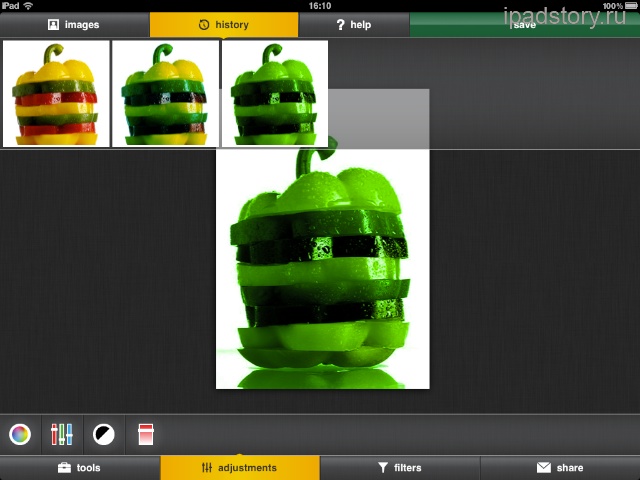
Task: Tap the Wi-Fi status icon
Action: coord(28,6)
